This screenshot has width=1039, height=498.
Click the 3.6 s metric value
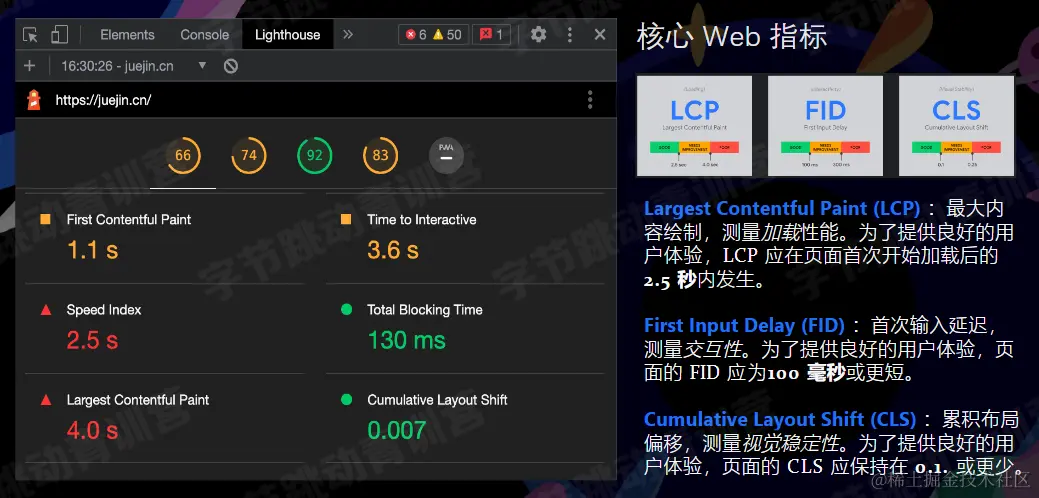click(393, 250)
